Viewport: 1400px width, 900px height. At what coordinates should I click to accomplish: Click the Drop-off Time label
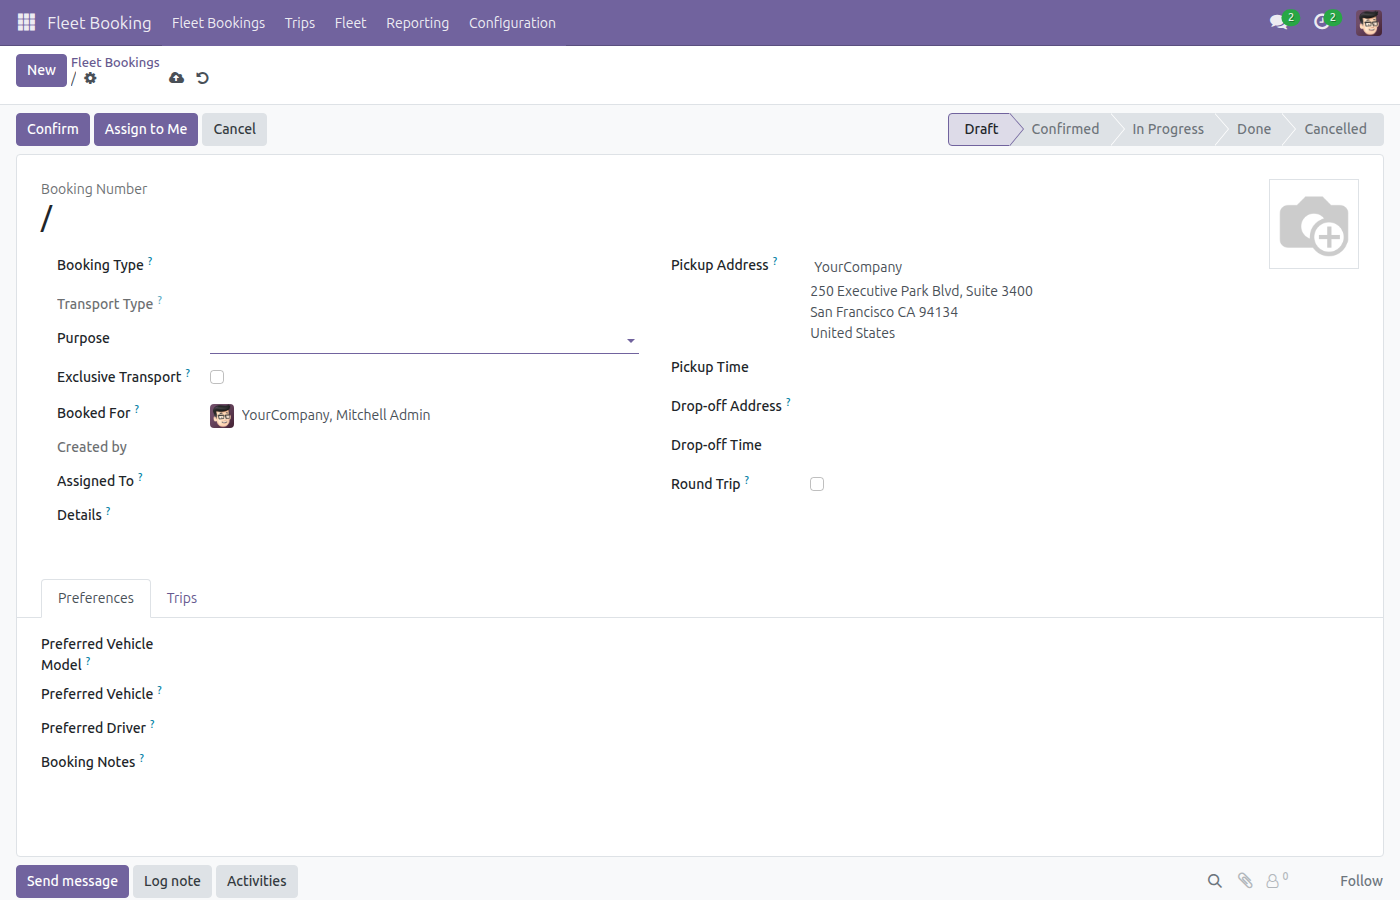(x=716, y=445)
